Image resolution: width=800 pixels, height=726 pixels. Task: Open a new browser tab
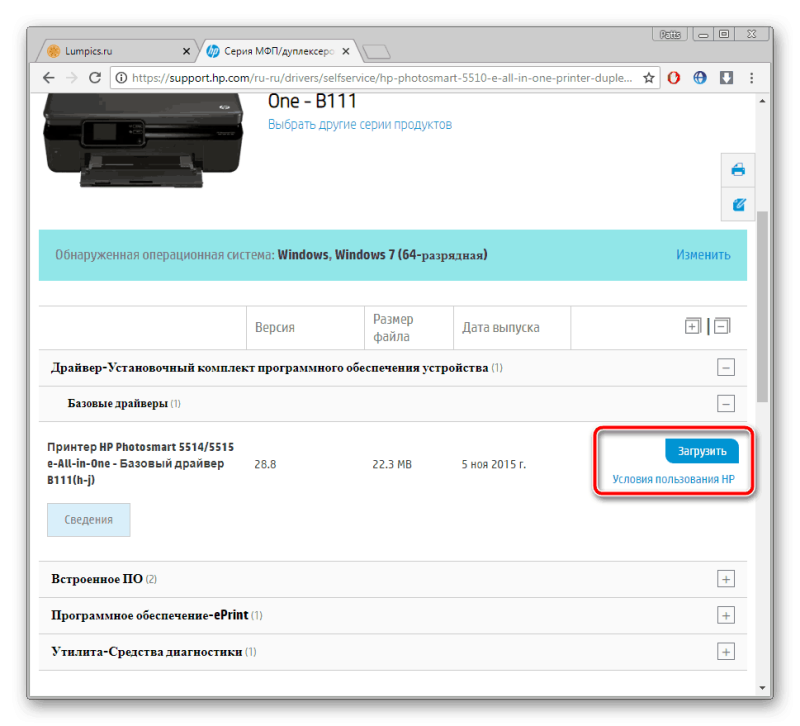coord(377,52)
